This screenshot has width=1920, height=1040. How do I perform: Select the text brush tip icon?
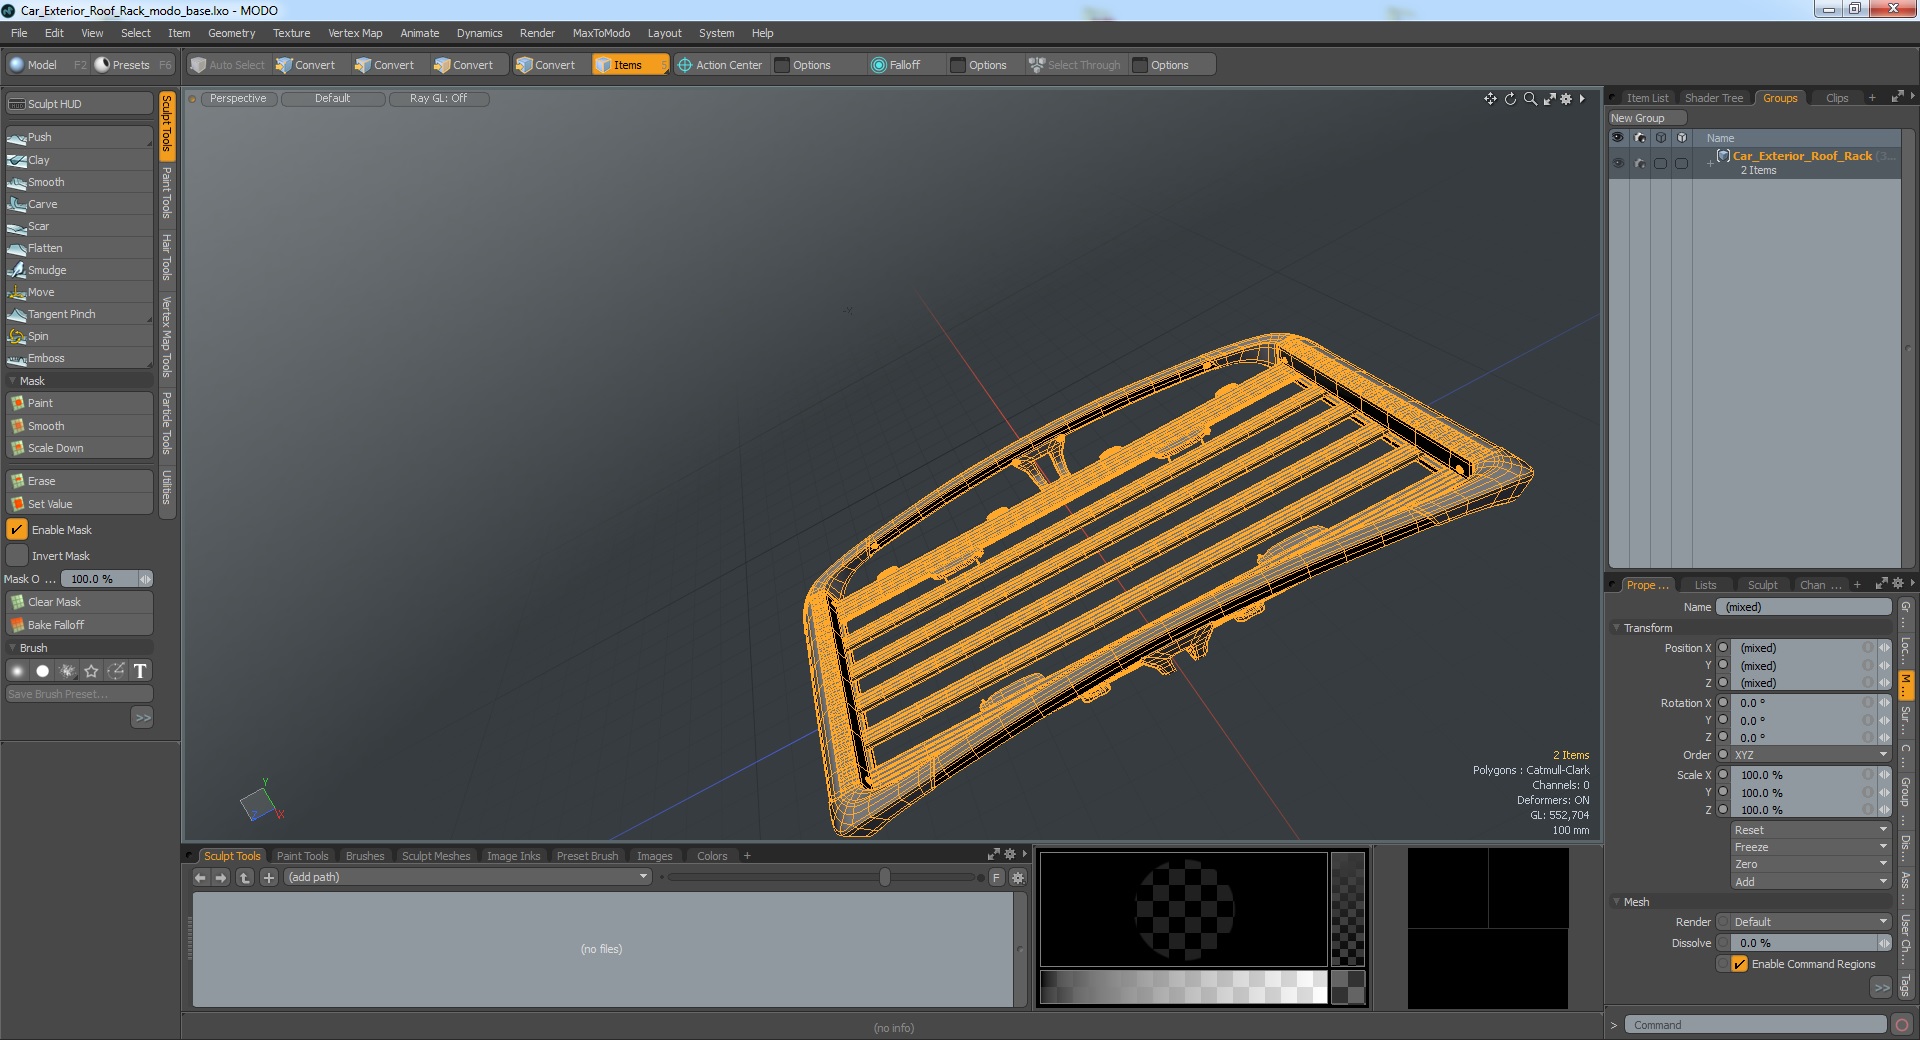click(x=140, y=671)
